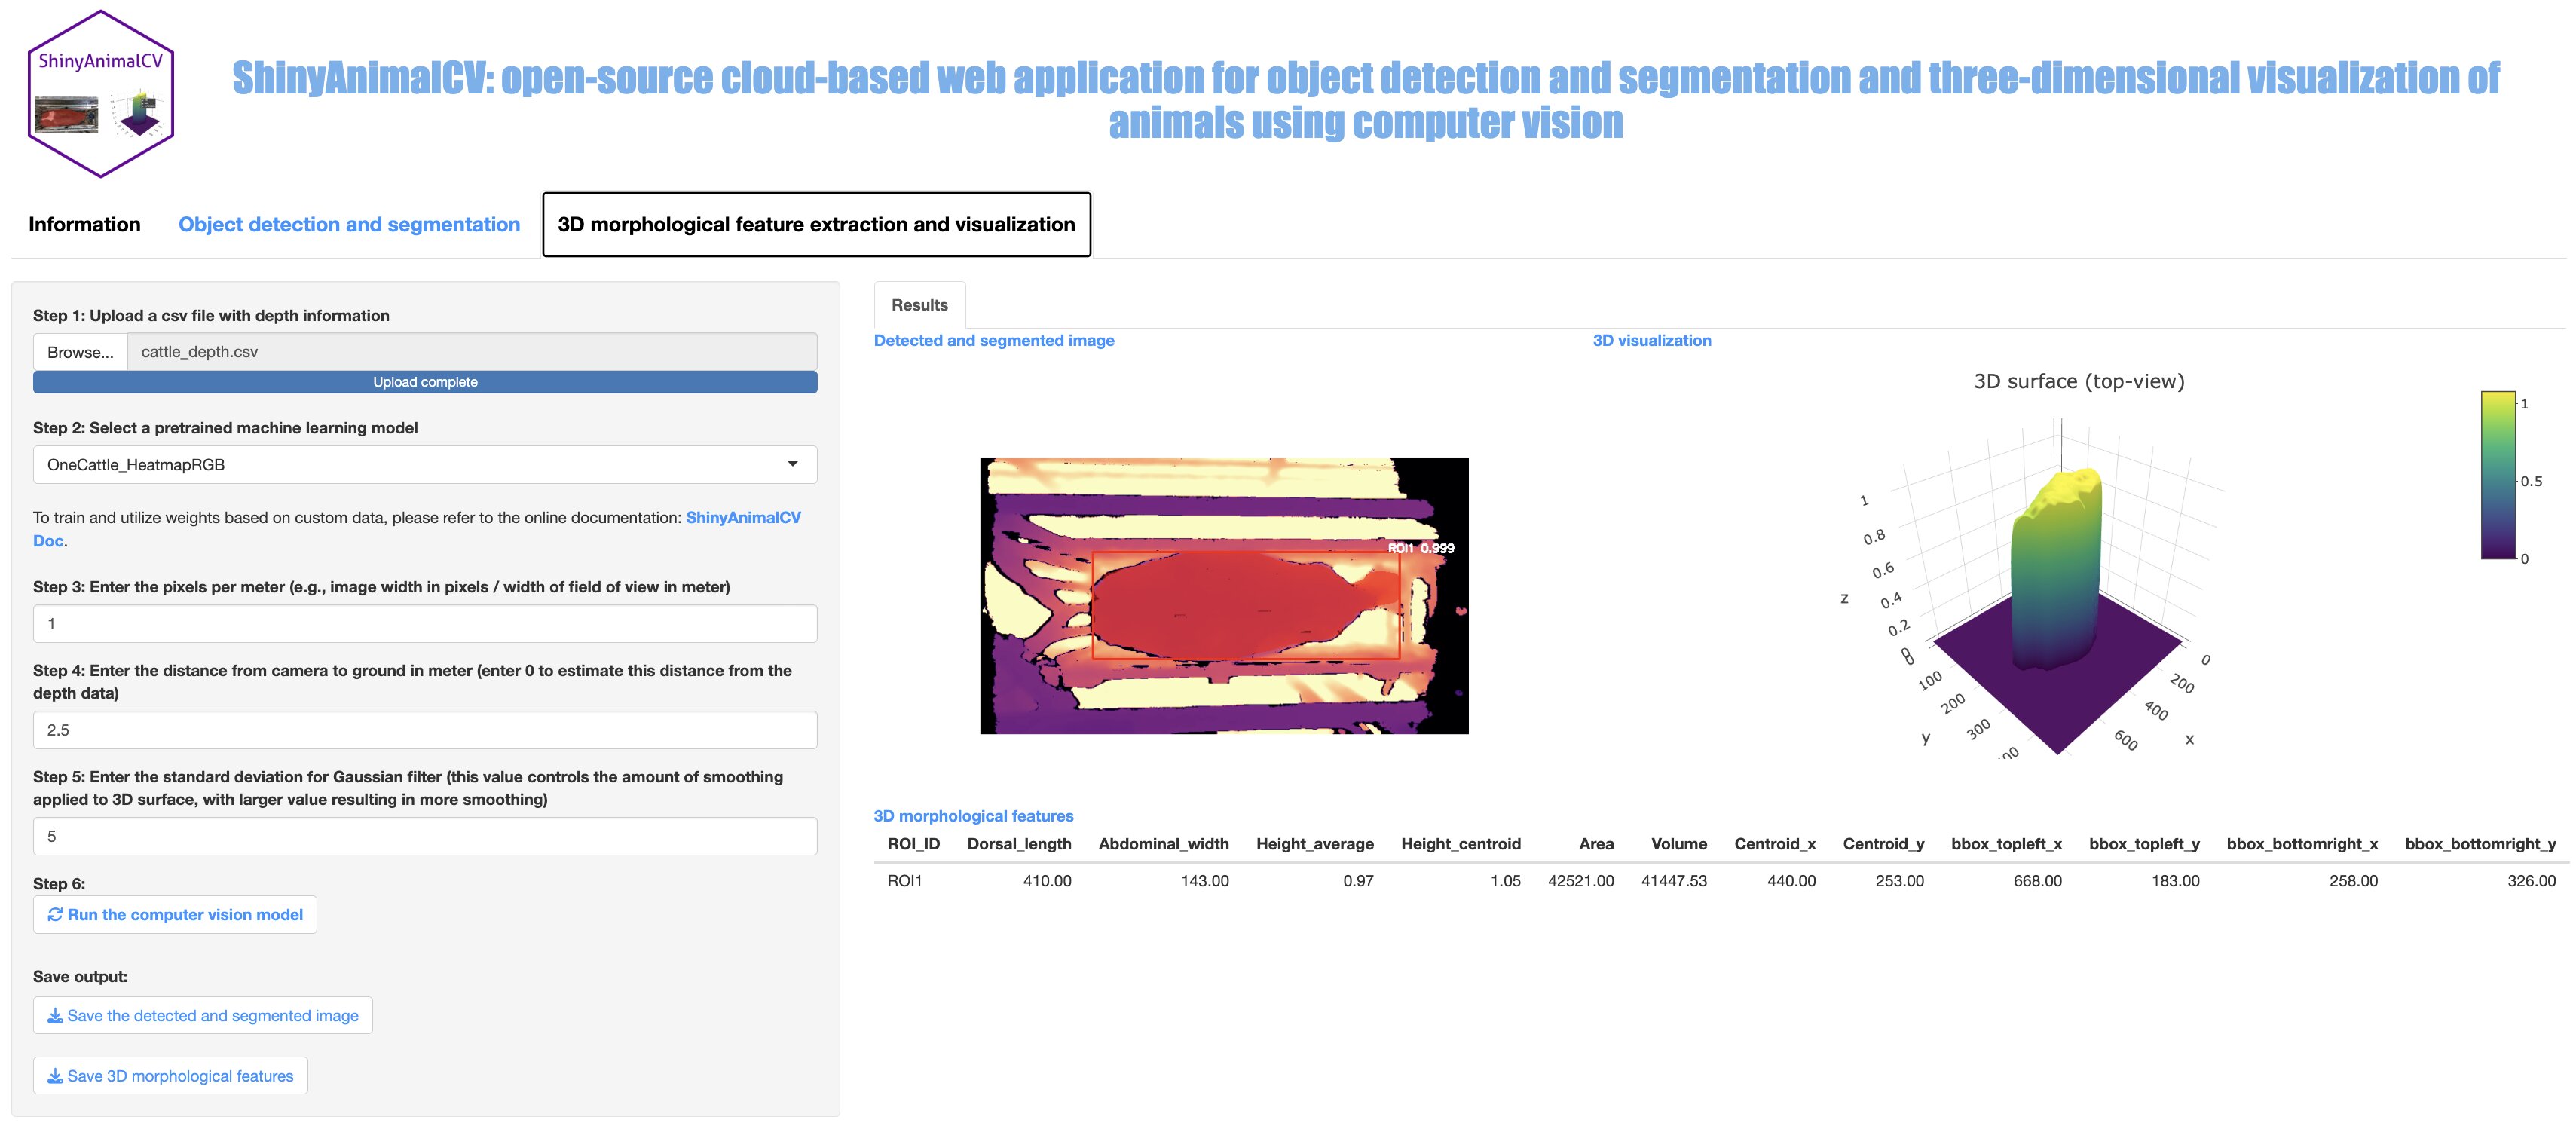Image resolution: width=2576 pixels, height=1126 pixels.
Task: Click download icon for segmented image
Action: click(x=56, y=1016)
